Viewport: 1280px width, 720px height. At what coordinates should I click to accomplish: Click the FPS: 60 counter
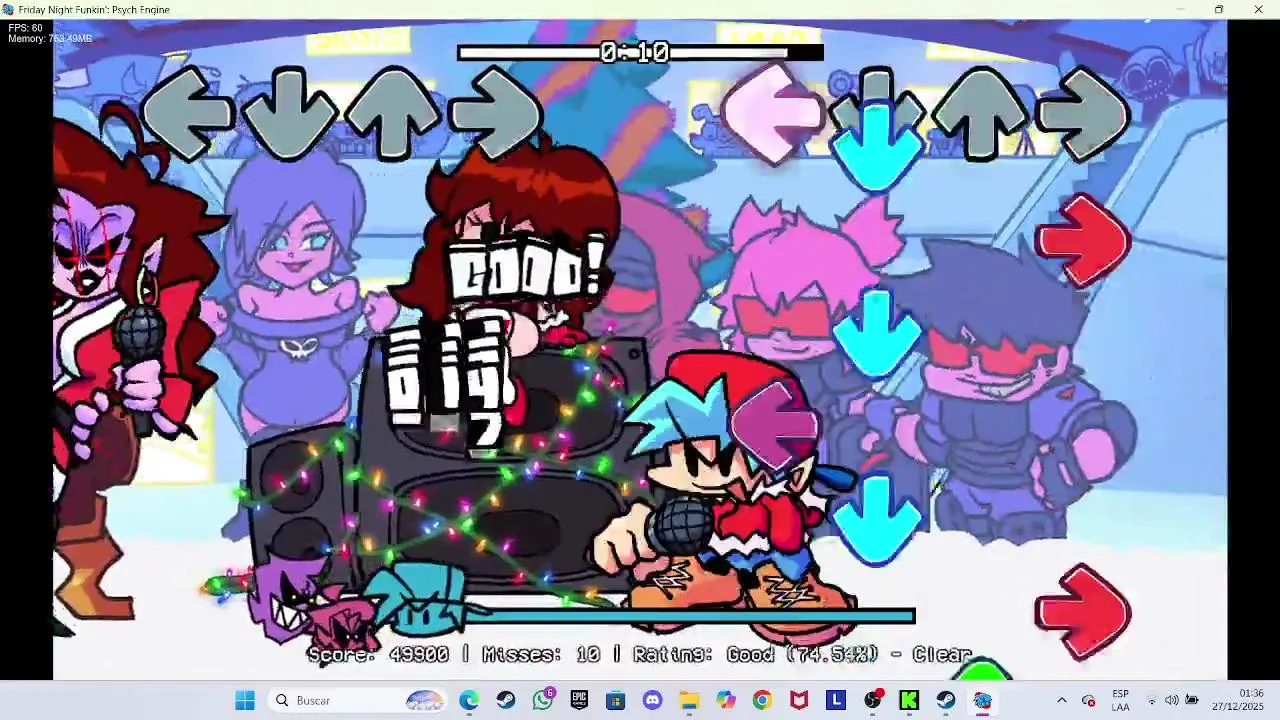click(x=25, y=28)
